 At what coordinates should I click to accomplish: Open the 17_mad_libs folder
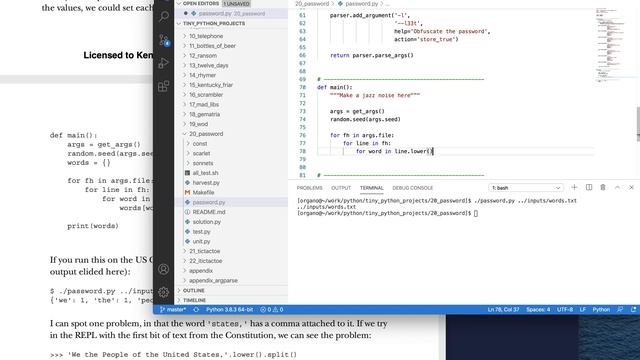tap(204, 104)
